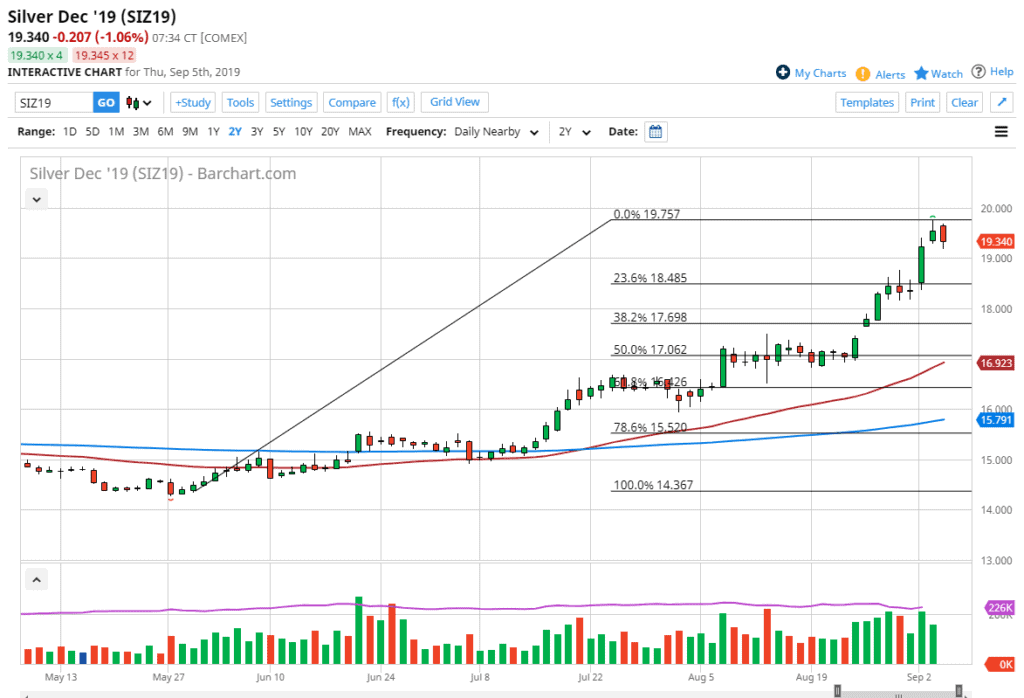Select the 1Y range option
1024x698 pixels.
213,132
